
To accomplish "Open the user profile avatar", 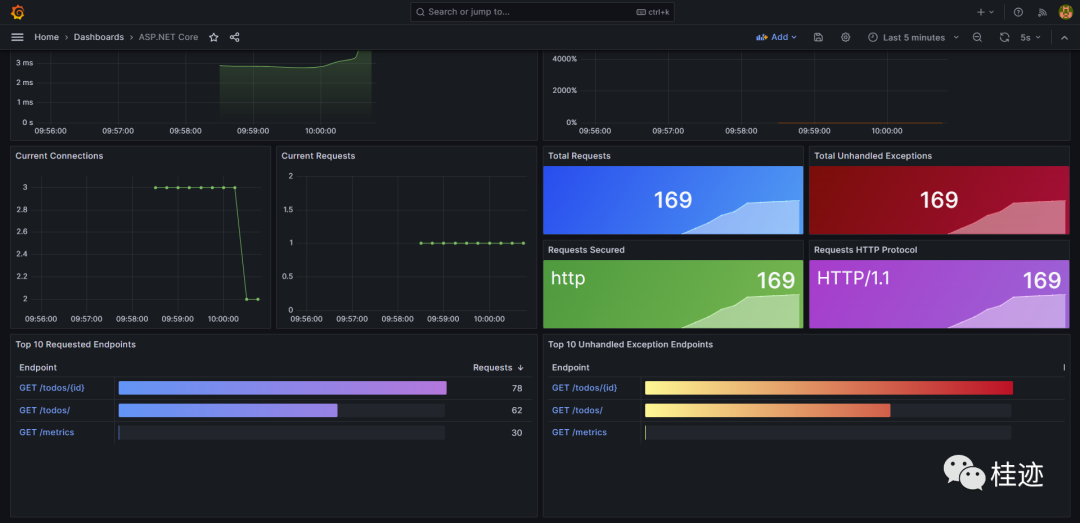I will pyautogui.click(x=1066, y=12).
